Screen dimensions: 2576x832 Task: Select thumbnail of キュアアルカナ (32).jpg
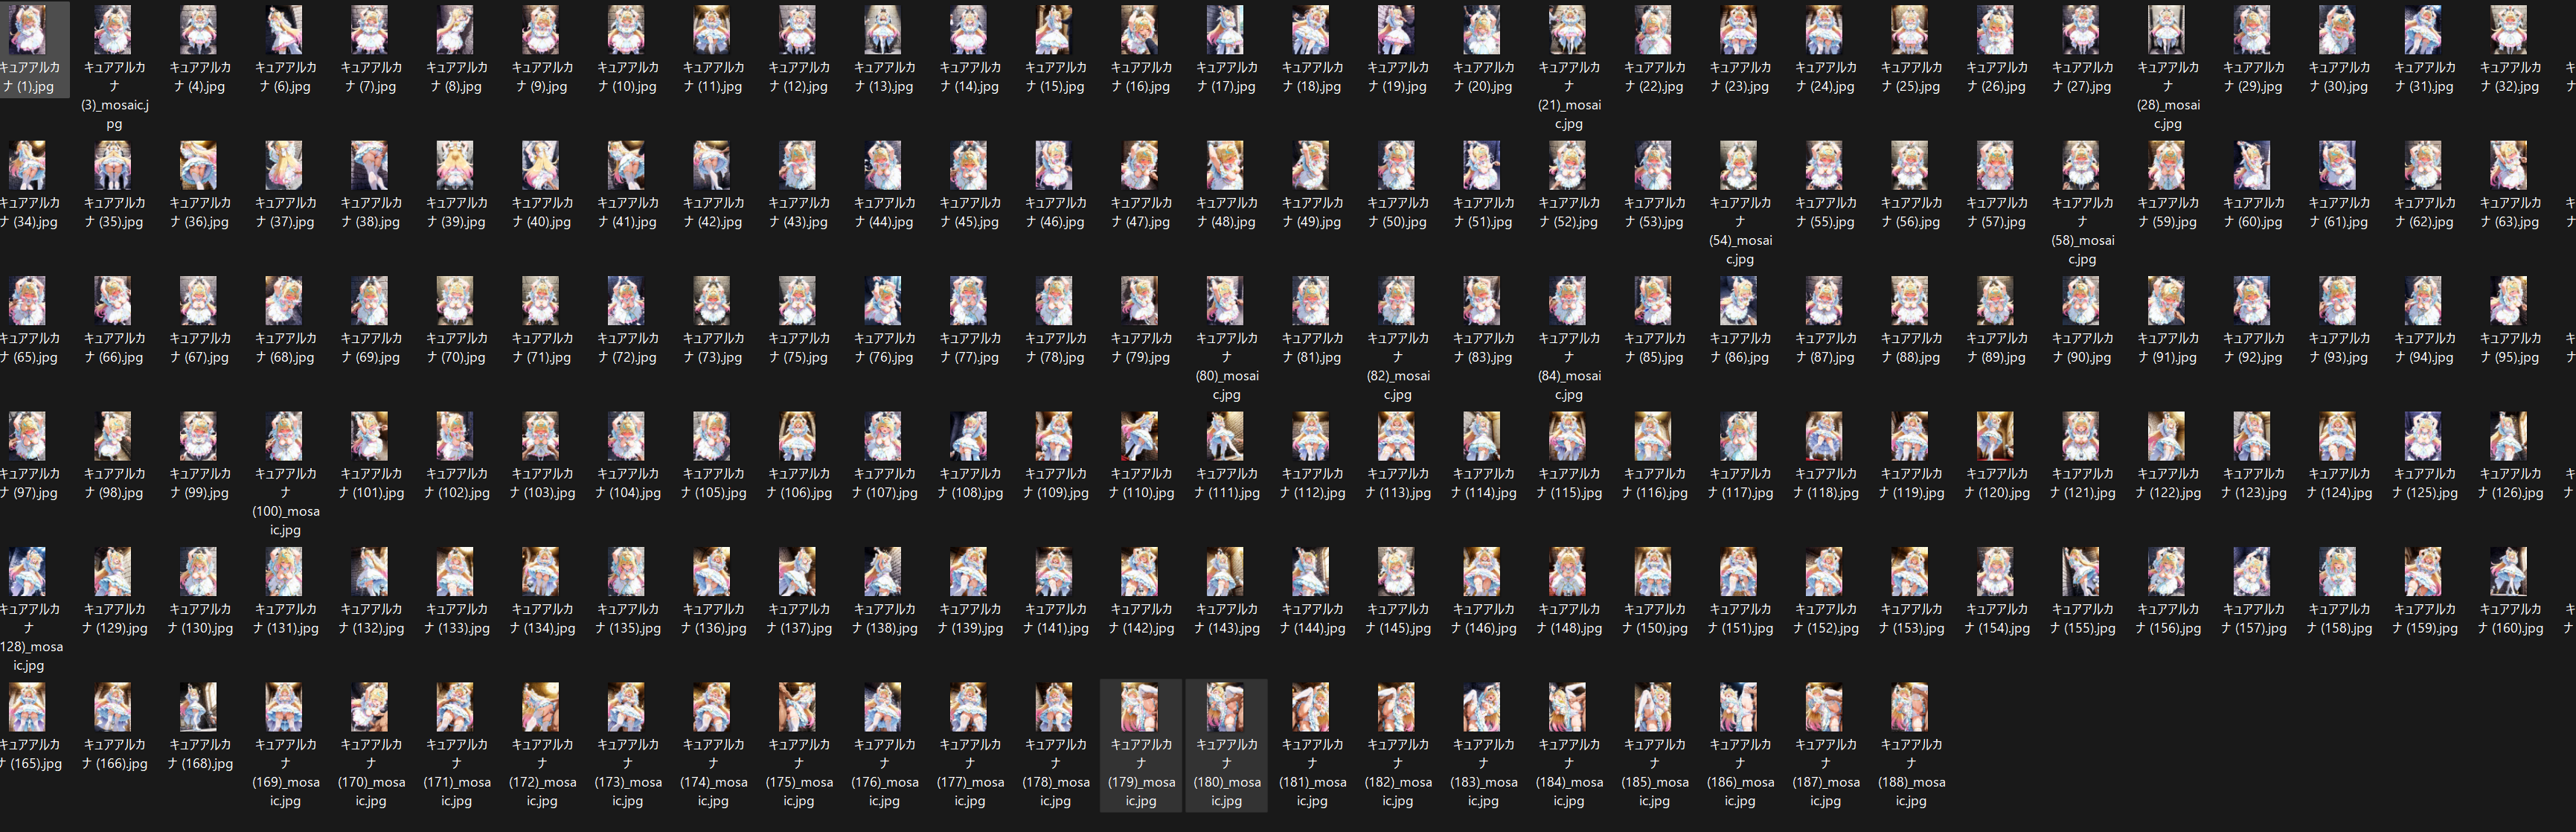coord(2510,30)
